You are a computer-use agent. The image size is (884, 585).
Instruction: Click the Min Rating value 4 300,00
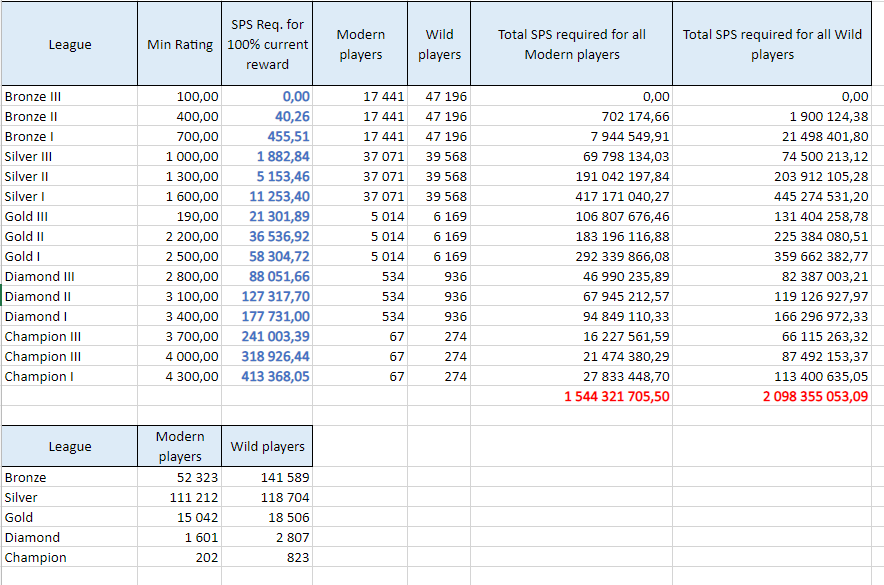tap(180, 376)
